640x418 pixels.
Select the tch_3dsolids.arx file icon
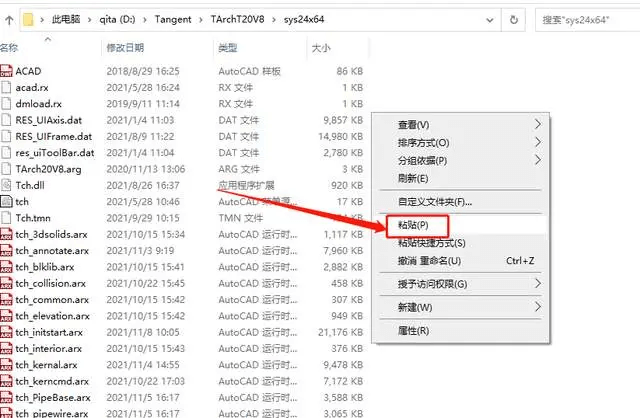(x=6, y=234)
